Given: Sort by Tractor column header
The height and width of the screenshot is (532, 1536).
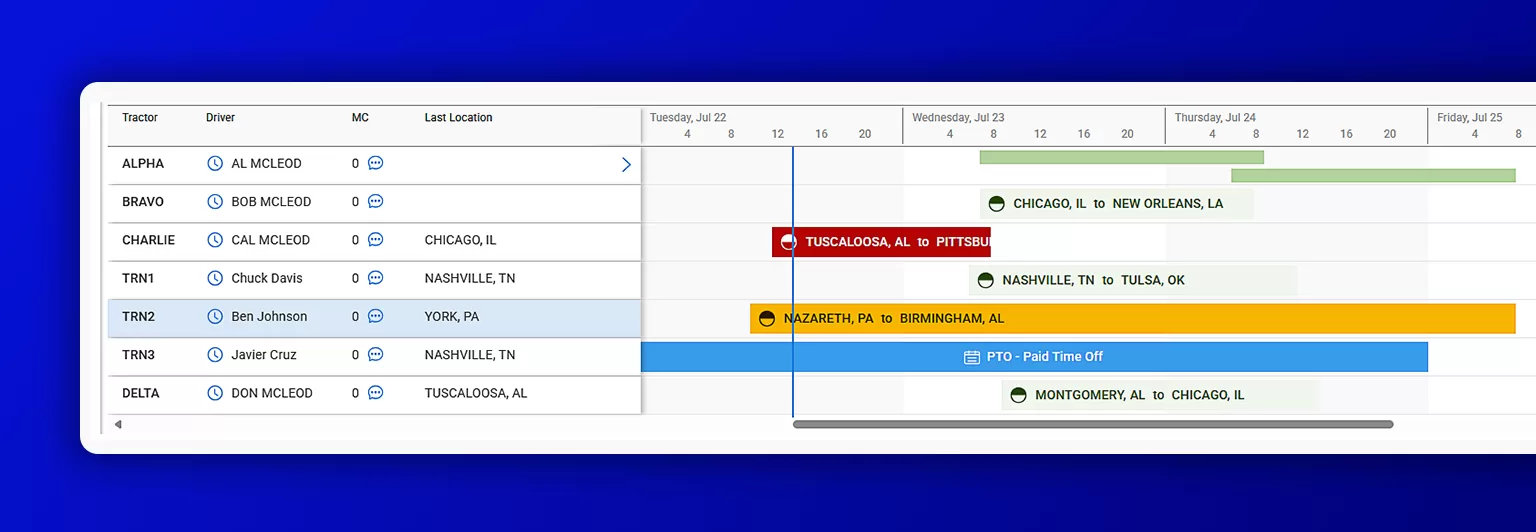Looking at the screenshot, I should coord(140,118).
